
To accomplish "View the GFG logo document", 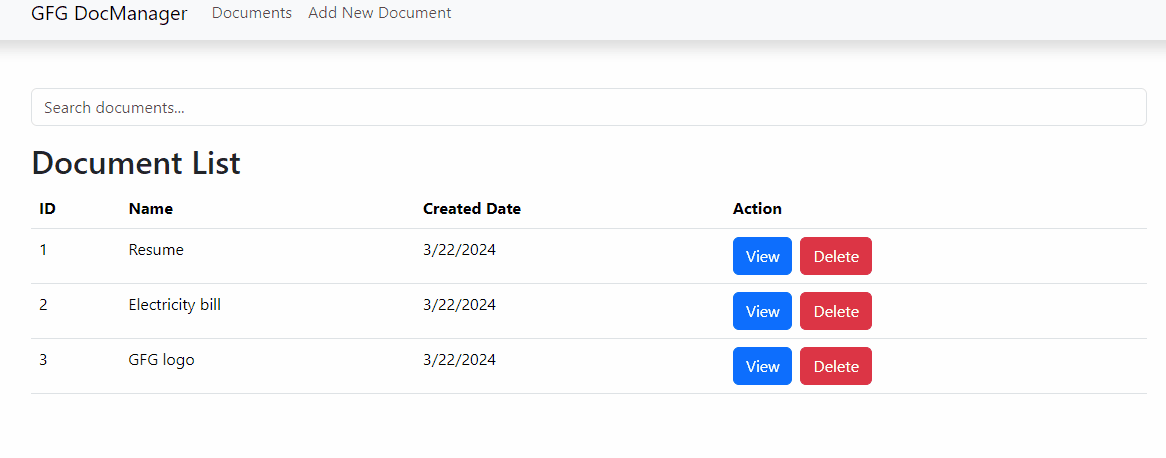I will 762,367.
